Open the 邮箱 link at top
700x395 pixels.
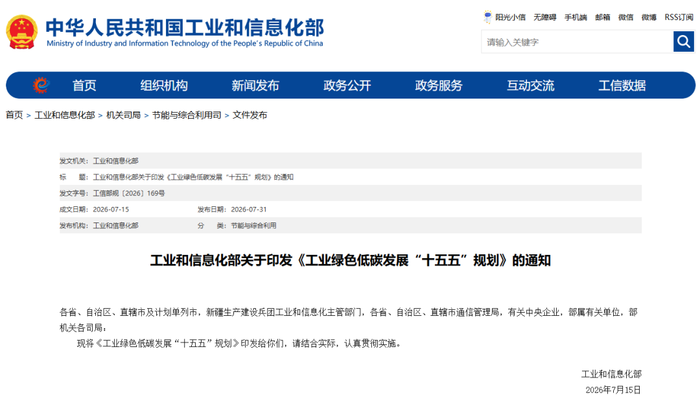click(x=603, y=17)
